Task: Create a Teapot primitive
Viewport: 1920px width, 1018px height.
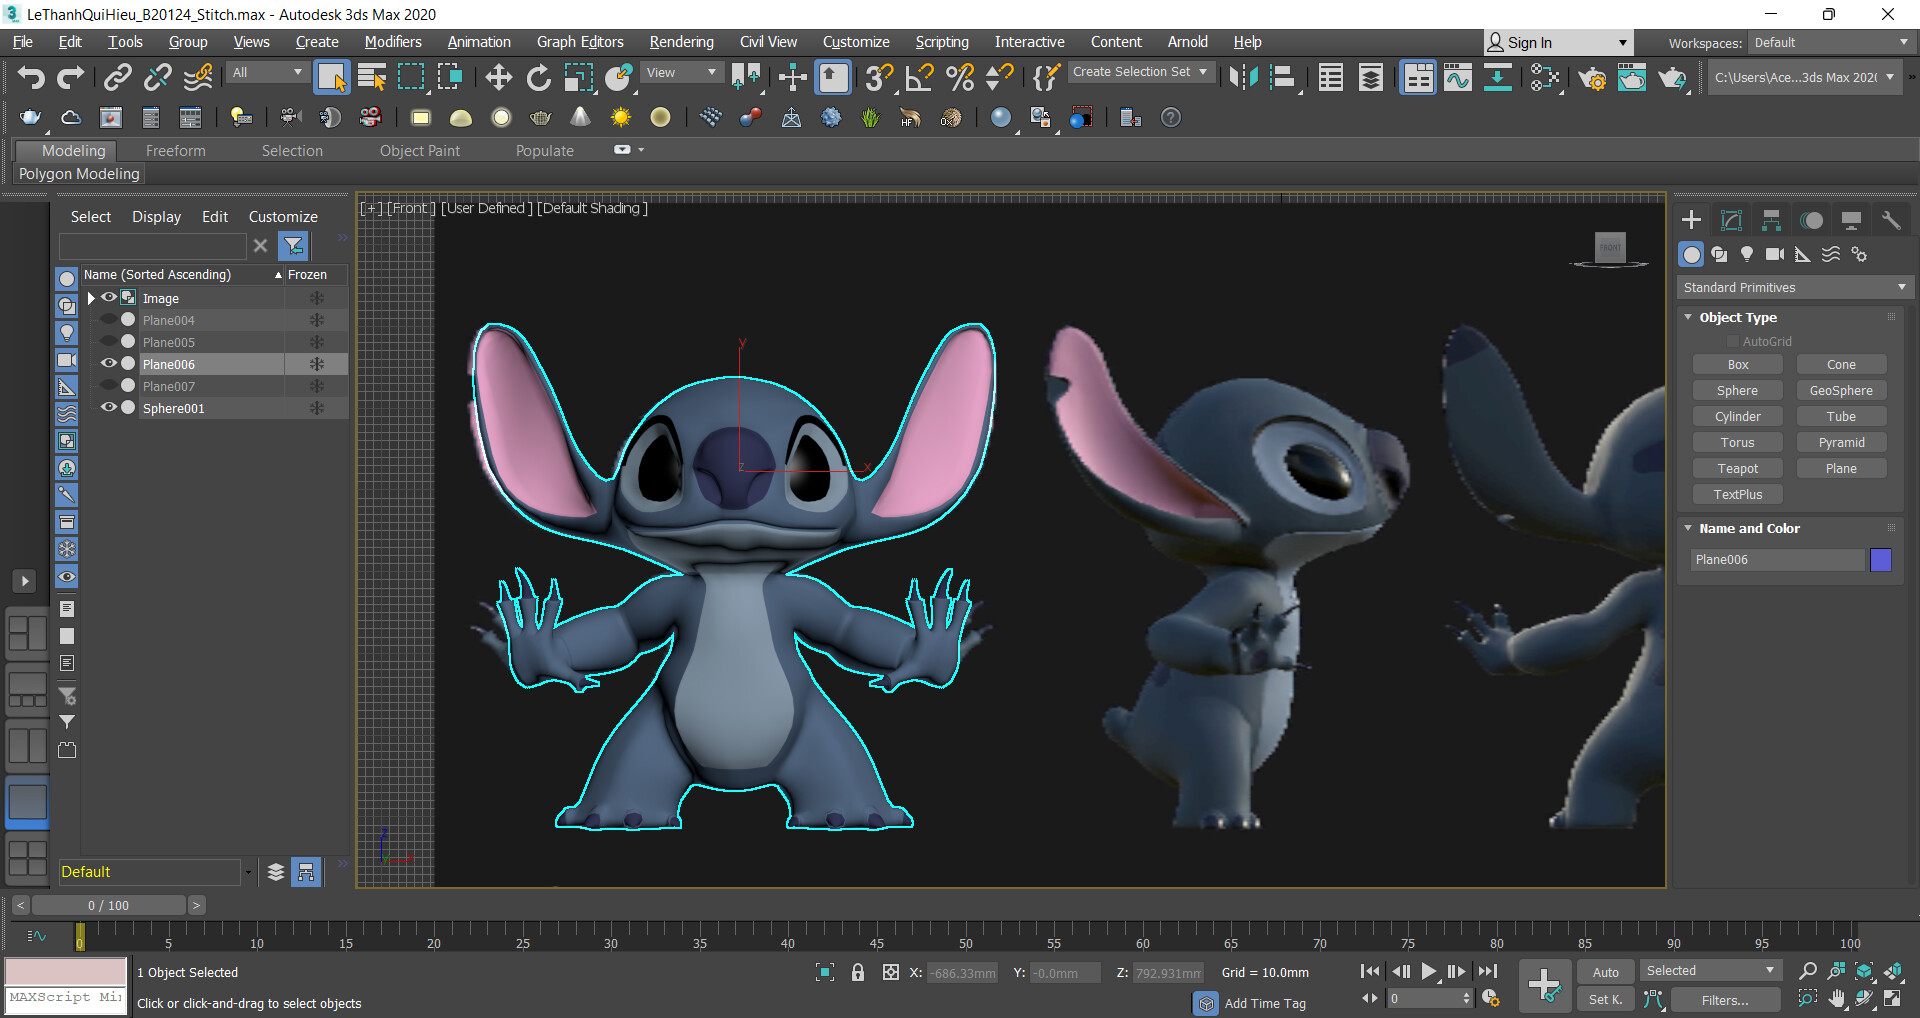Action: (1737, 468)
